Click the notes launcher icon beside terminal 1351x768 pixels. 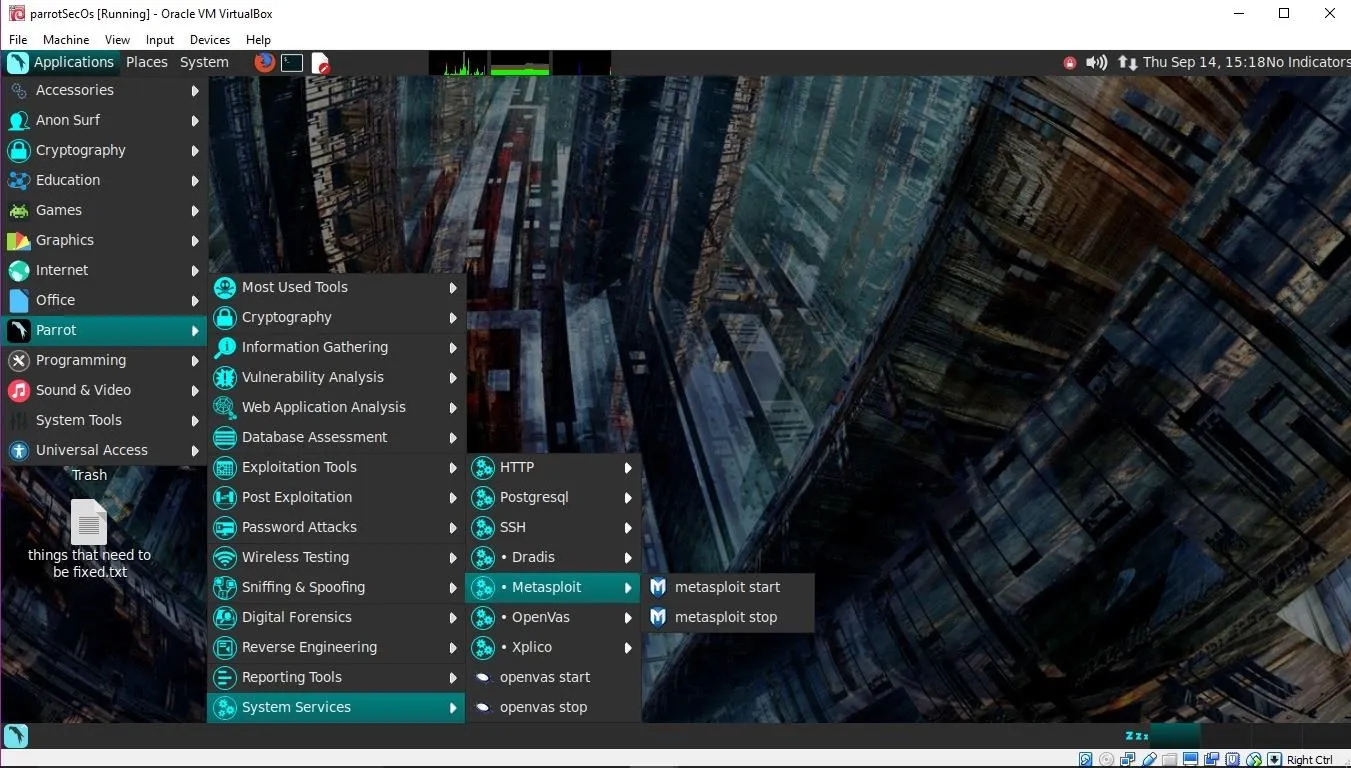click(320, 63)
